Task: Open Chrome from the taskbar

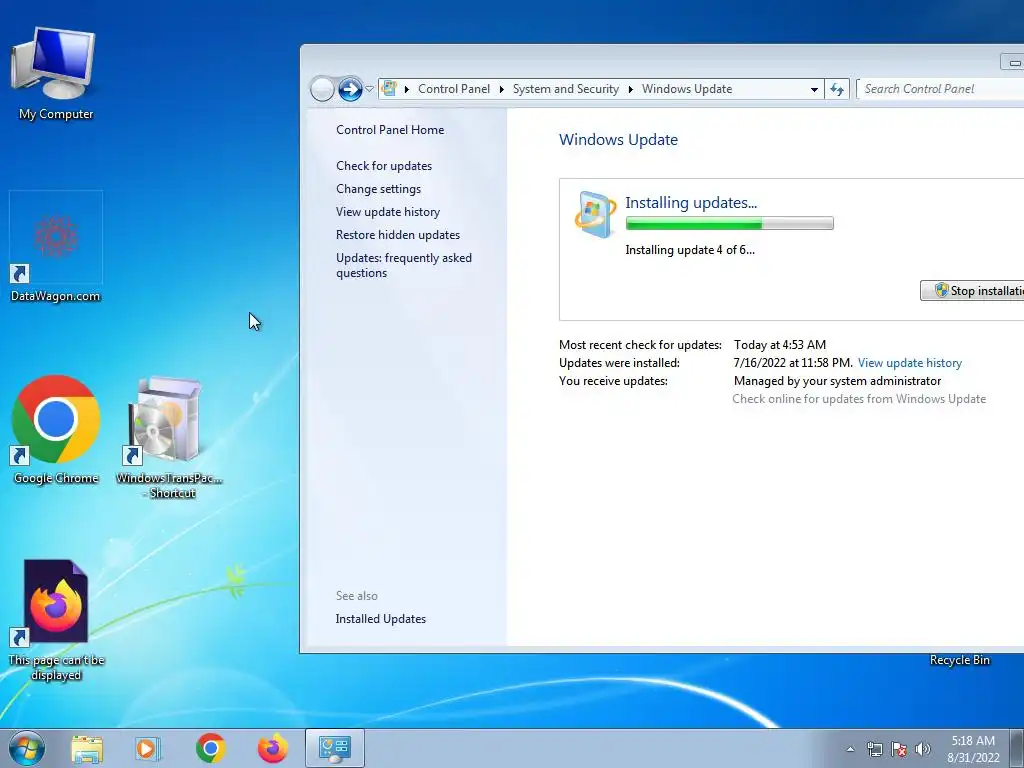Action: tap(210, 748)
